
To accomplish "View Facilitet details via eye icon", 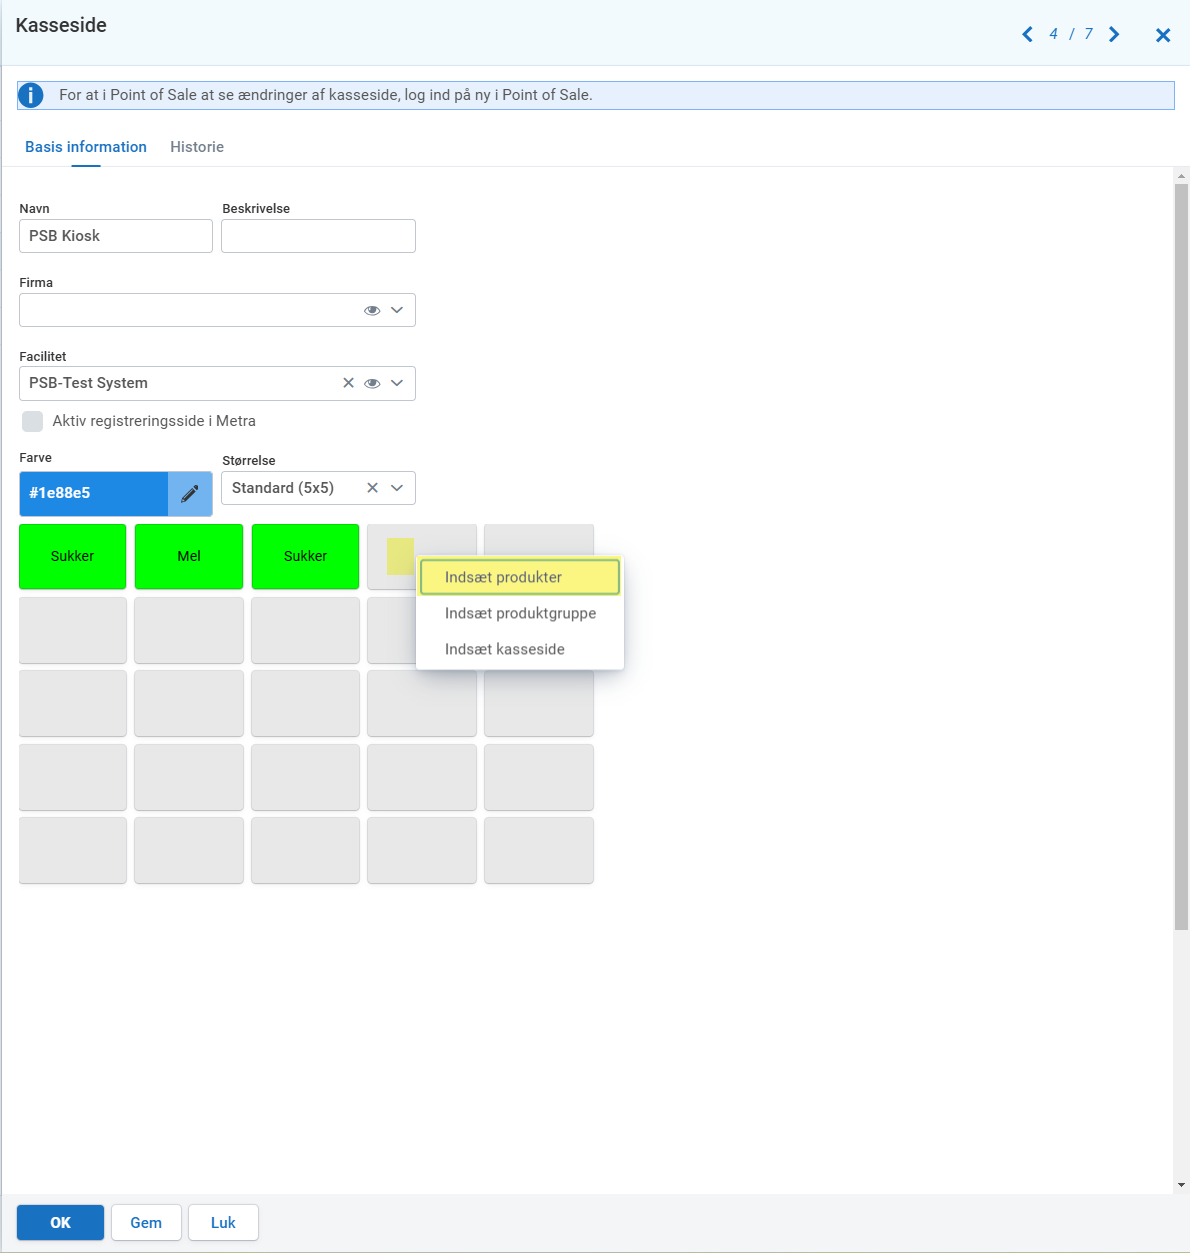I will pos(372,383).
